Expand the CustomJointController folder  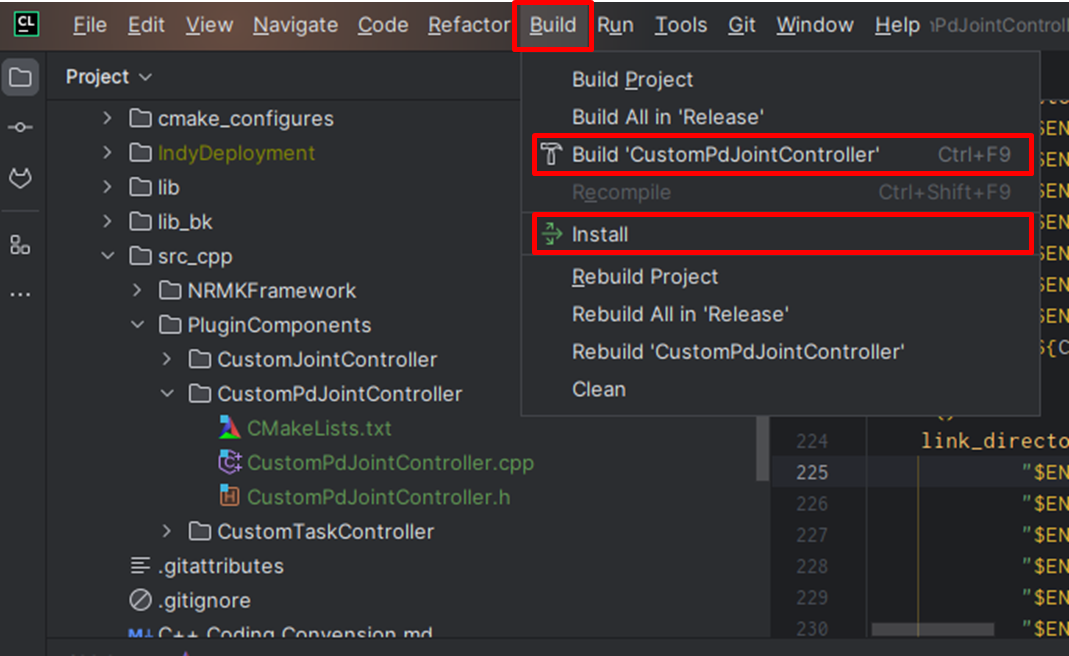[167, 359]
